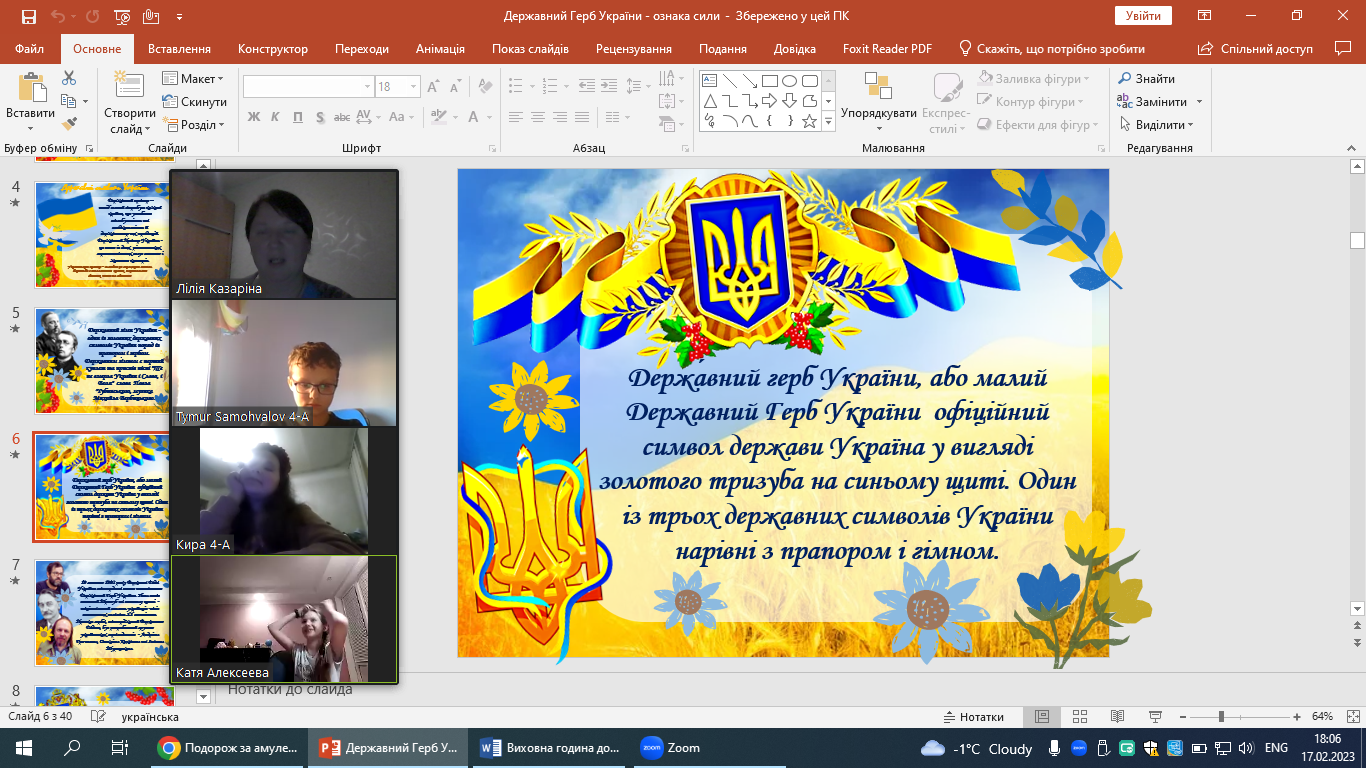
Task: Toggle italic formatting К
Action: click(275, 117)
